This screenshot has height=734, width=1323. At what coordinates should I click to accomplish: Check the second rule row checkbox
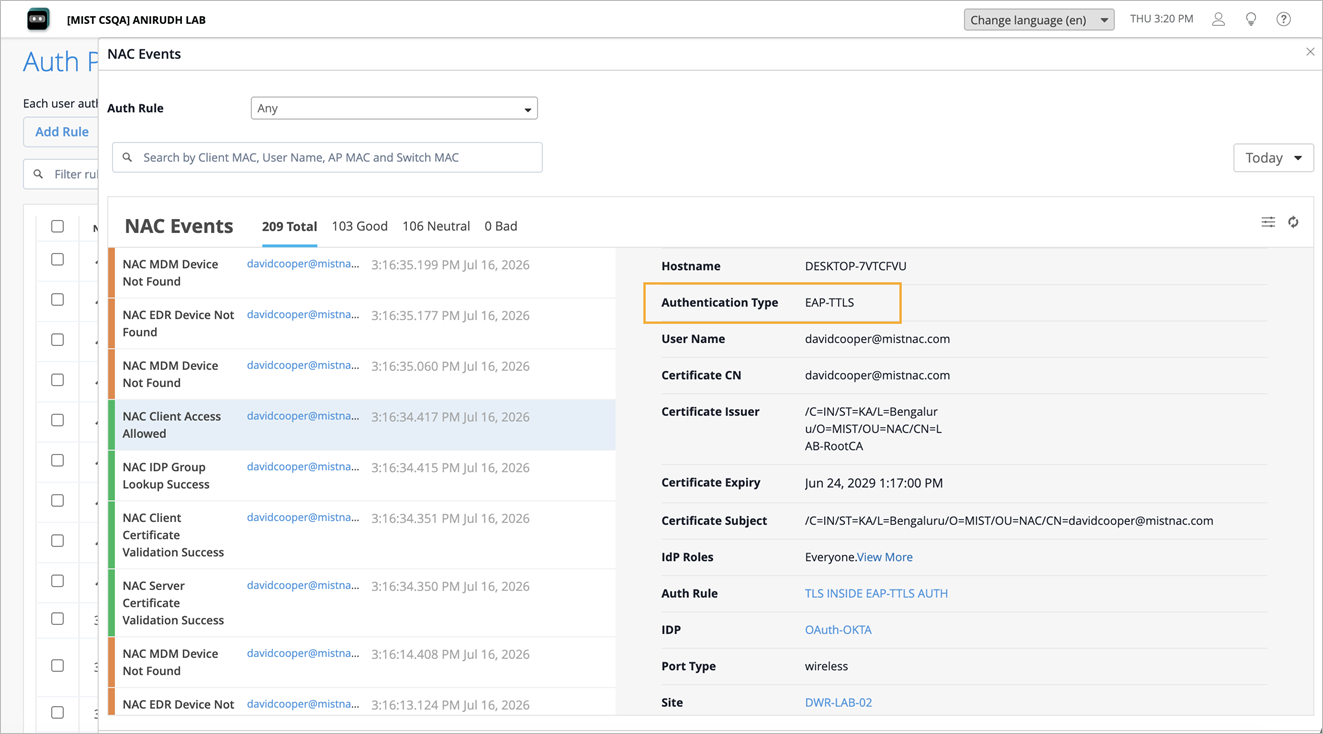[x=57, y=299]
